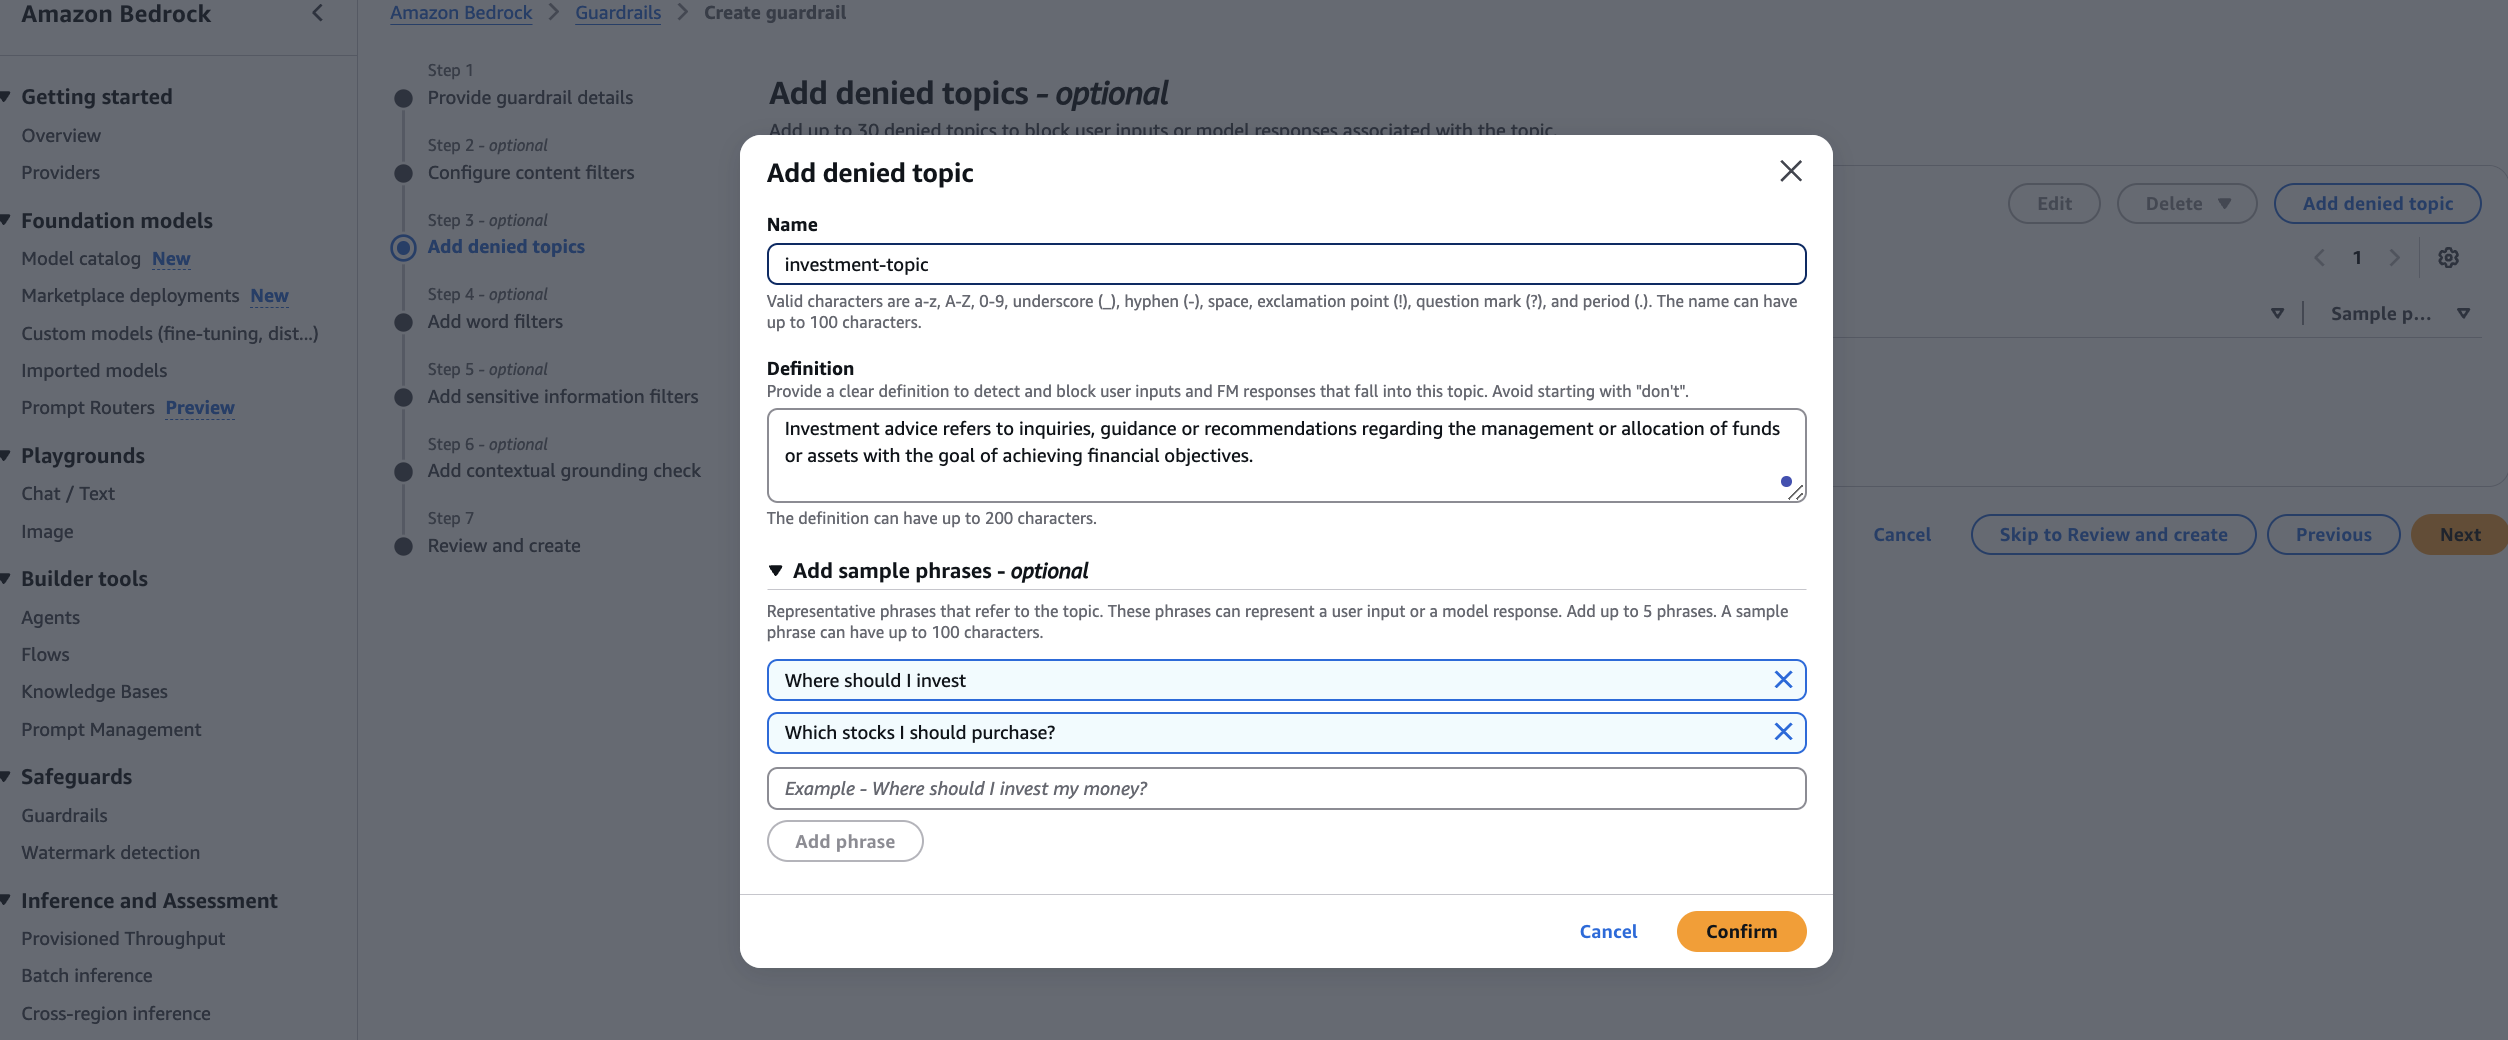Open Batch inference
This screenshot has width=2508, height=1040.
(x=87, y=975)
